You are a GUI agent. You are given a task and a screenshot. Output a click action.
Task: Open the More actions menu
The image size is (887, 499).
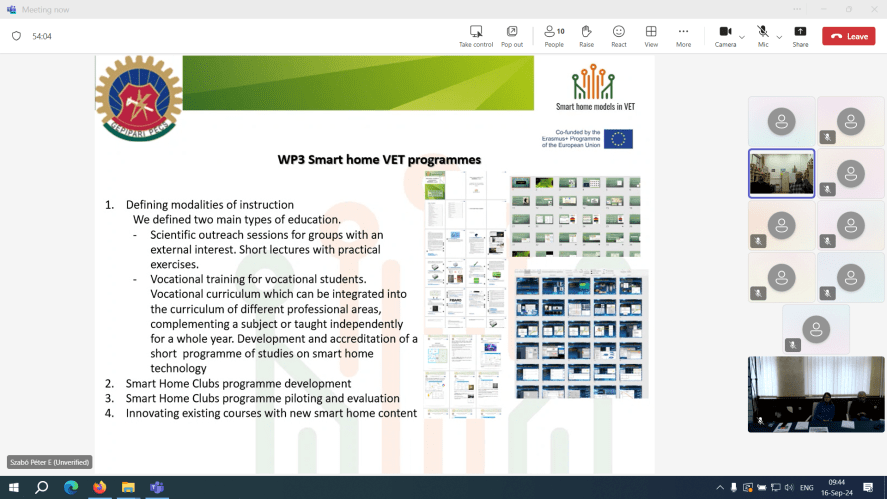click(683, 36)
